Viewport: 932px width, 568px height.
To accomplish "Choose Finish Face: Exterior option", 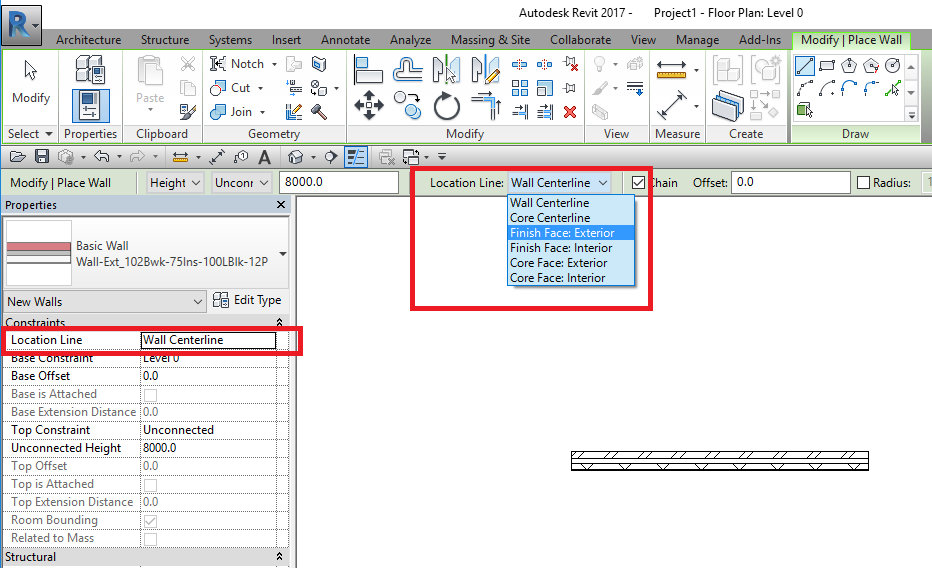I will point(571,233).
